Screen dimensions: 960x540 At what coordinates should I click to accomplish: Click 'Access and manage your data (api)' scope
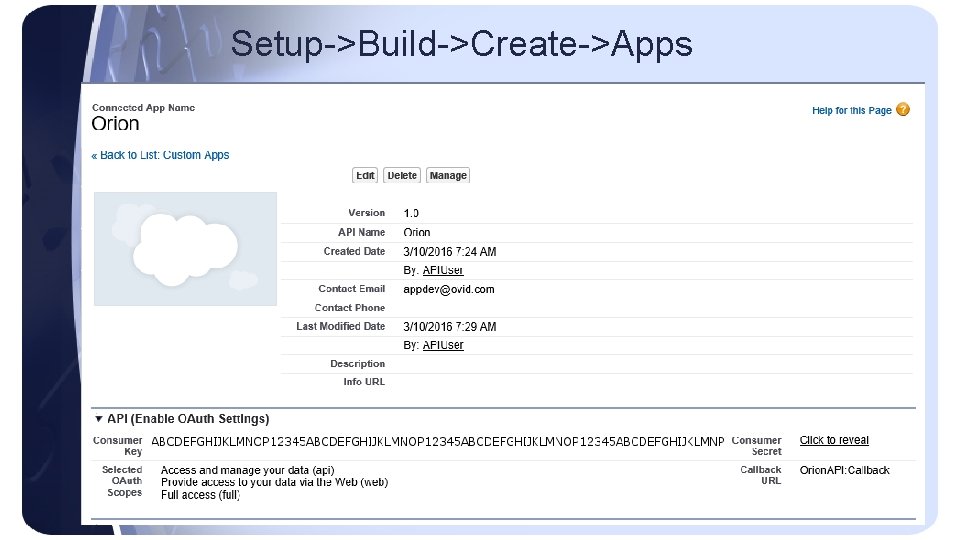[x=247, y=470]
